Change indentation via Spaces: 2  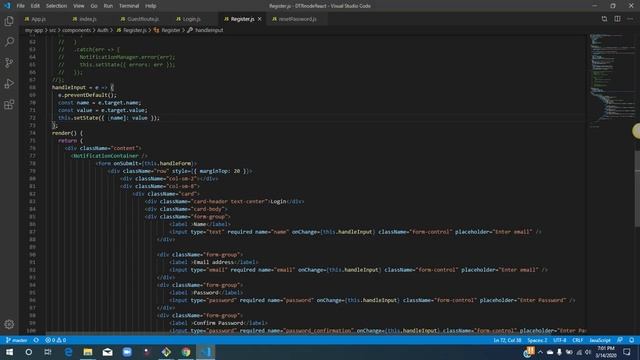tap(537, 340)
